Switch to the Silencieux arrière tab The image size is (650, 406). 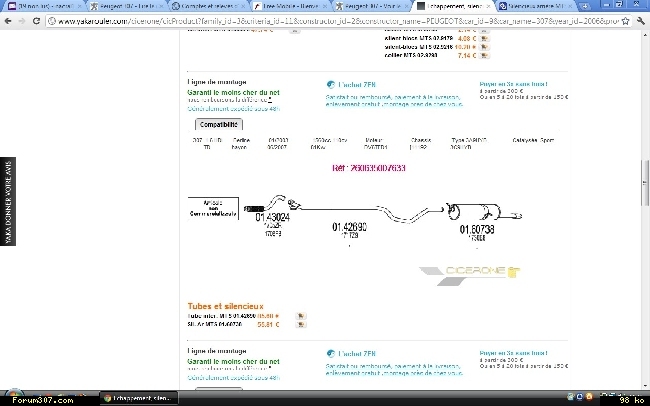tap(536, 6)
